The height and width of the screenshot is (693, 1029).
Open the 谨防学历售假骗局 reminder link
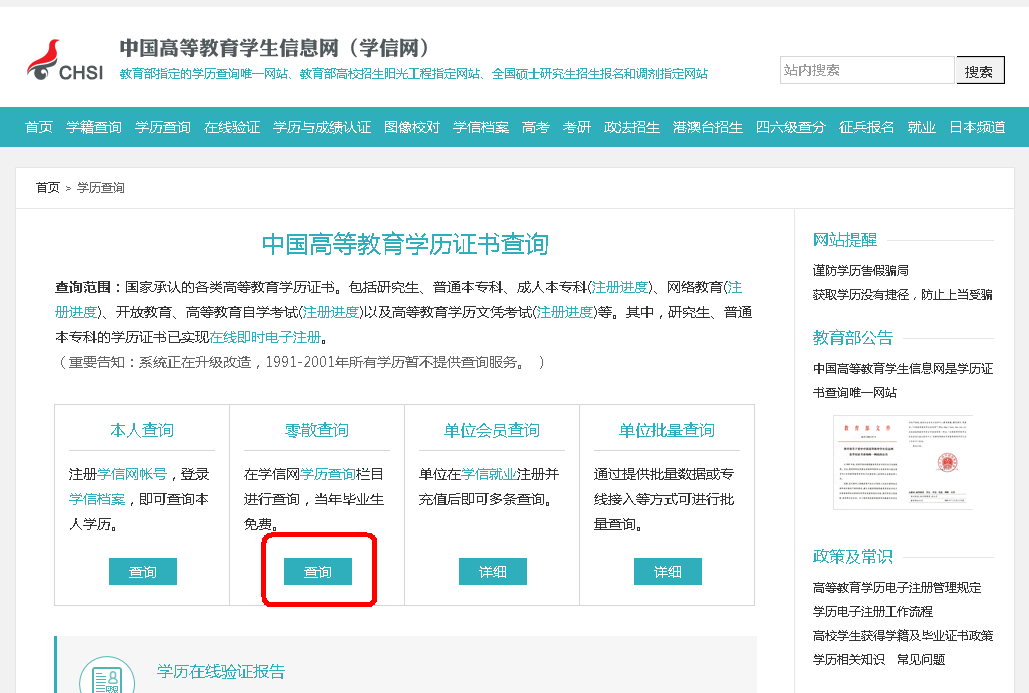tap(861, 270)
